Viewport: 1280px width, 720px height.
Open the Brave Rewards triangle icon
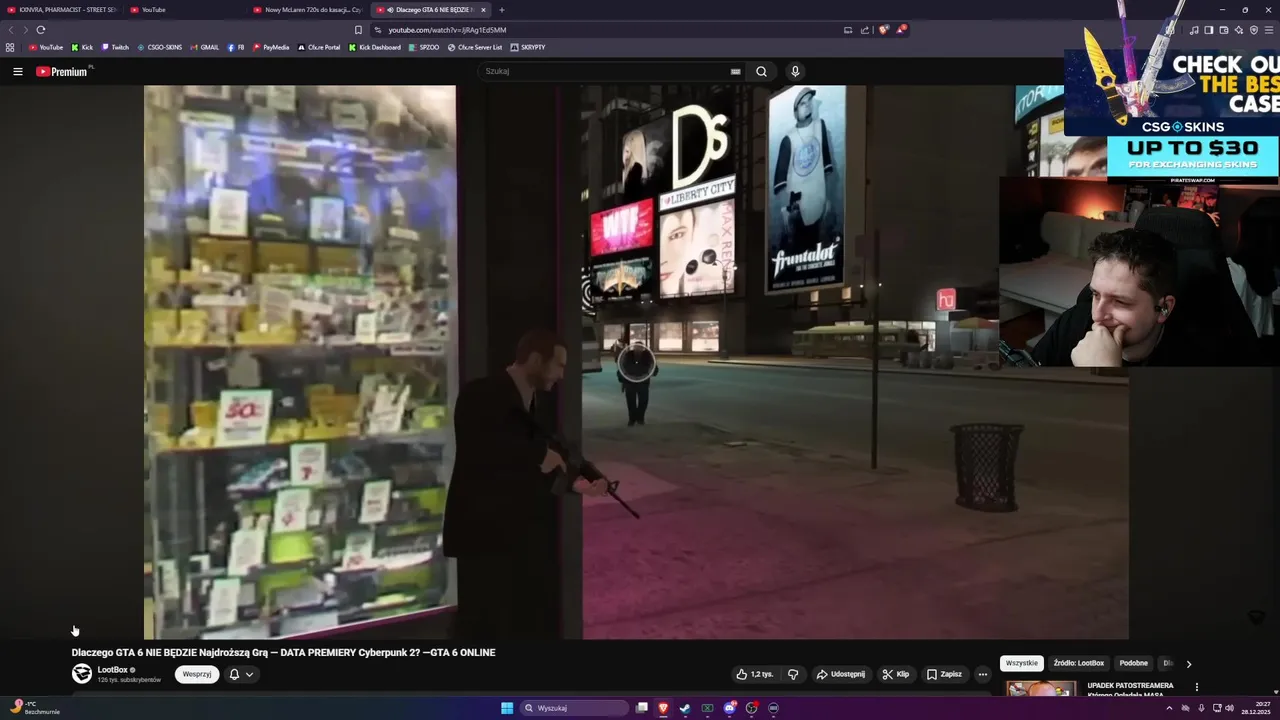[x=900, y=30]
